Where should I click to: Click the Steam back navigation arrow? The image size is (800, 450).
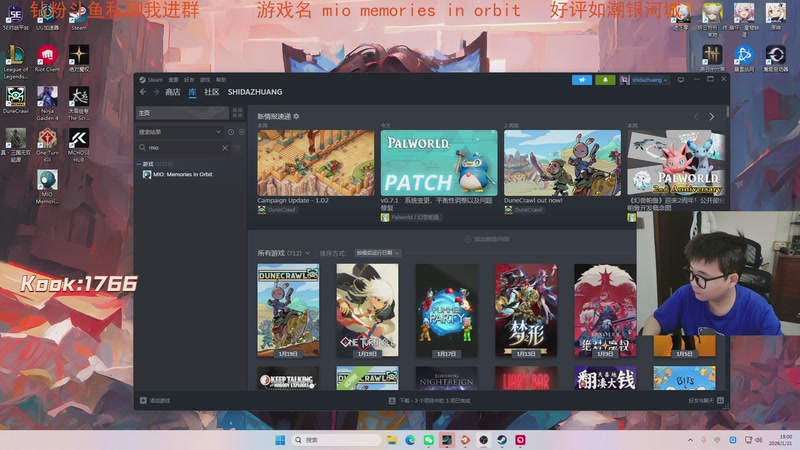click(143, 92)
